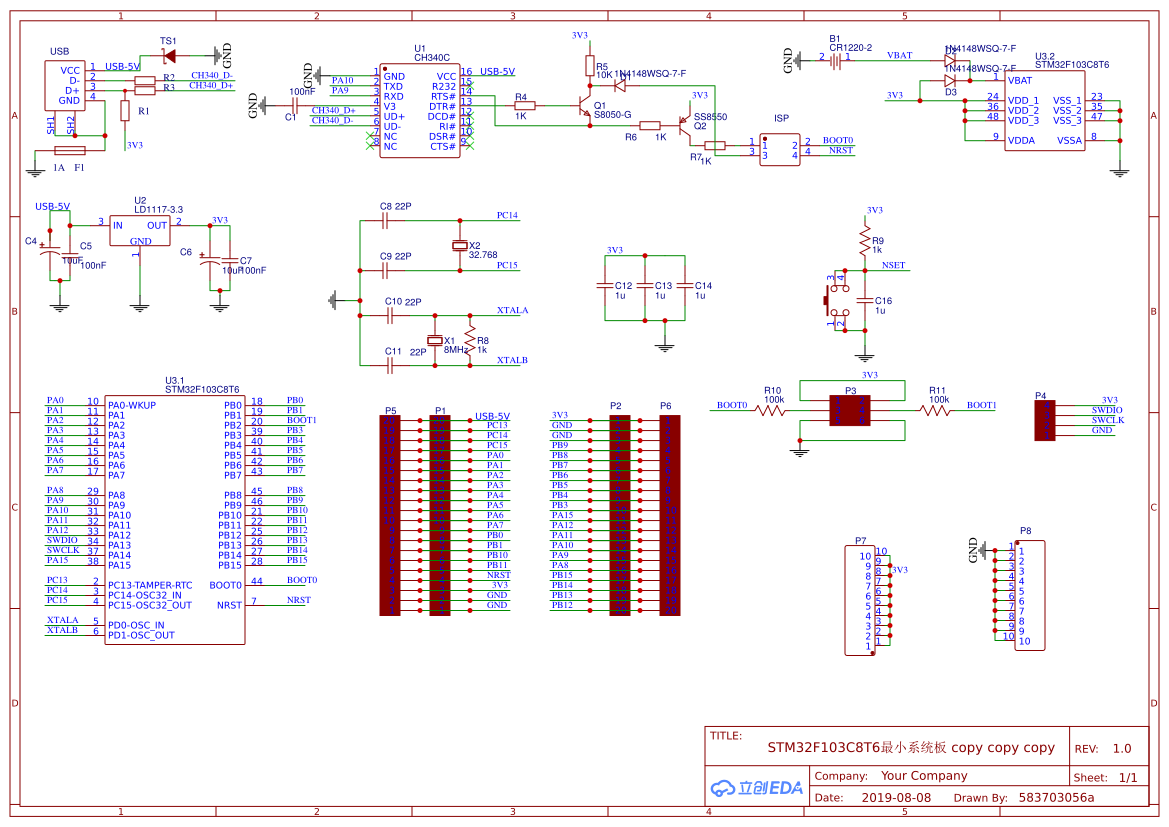The height and width of the screenshot is (827, 1169).
Task: Select the CH340C chip symbol U1
Action: [421, 110]
